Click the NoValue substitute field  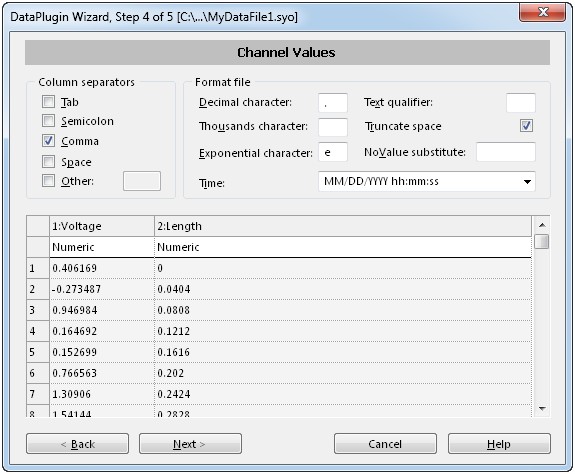pyautogui.click(x=506, y=152)
